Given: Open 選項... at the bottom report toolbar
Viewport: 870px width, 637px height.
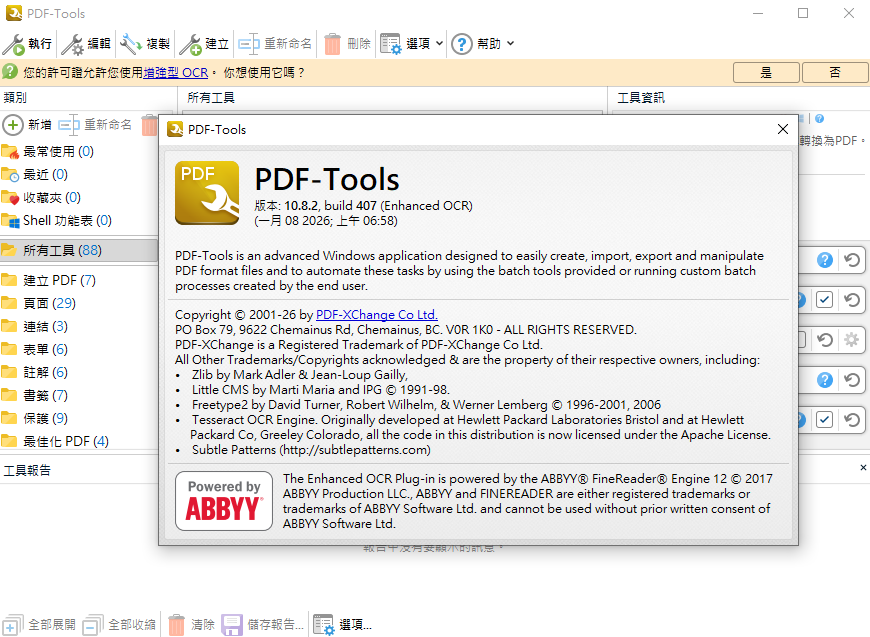Looking at the screenshot, I should 342,625.
